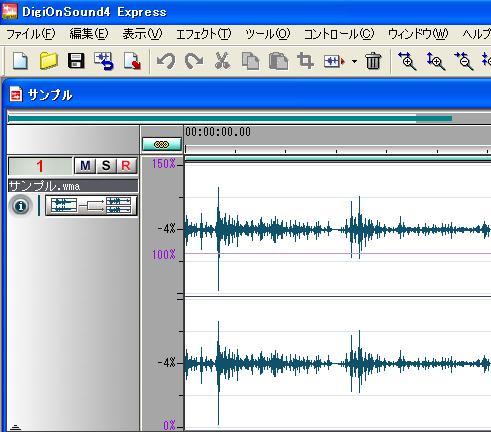
Task: Click the 150% scale label
Action: point(164,163)
